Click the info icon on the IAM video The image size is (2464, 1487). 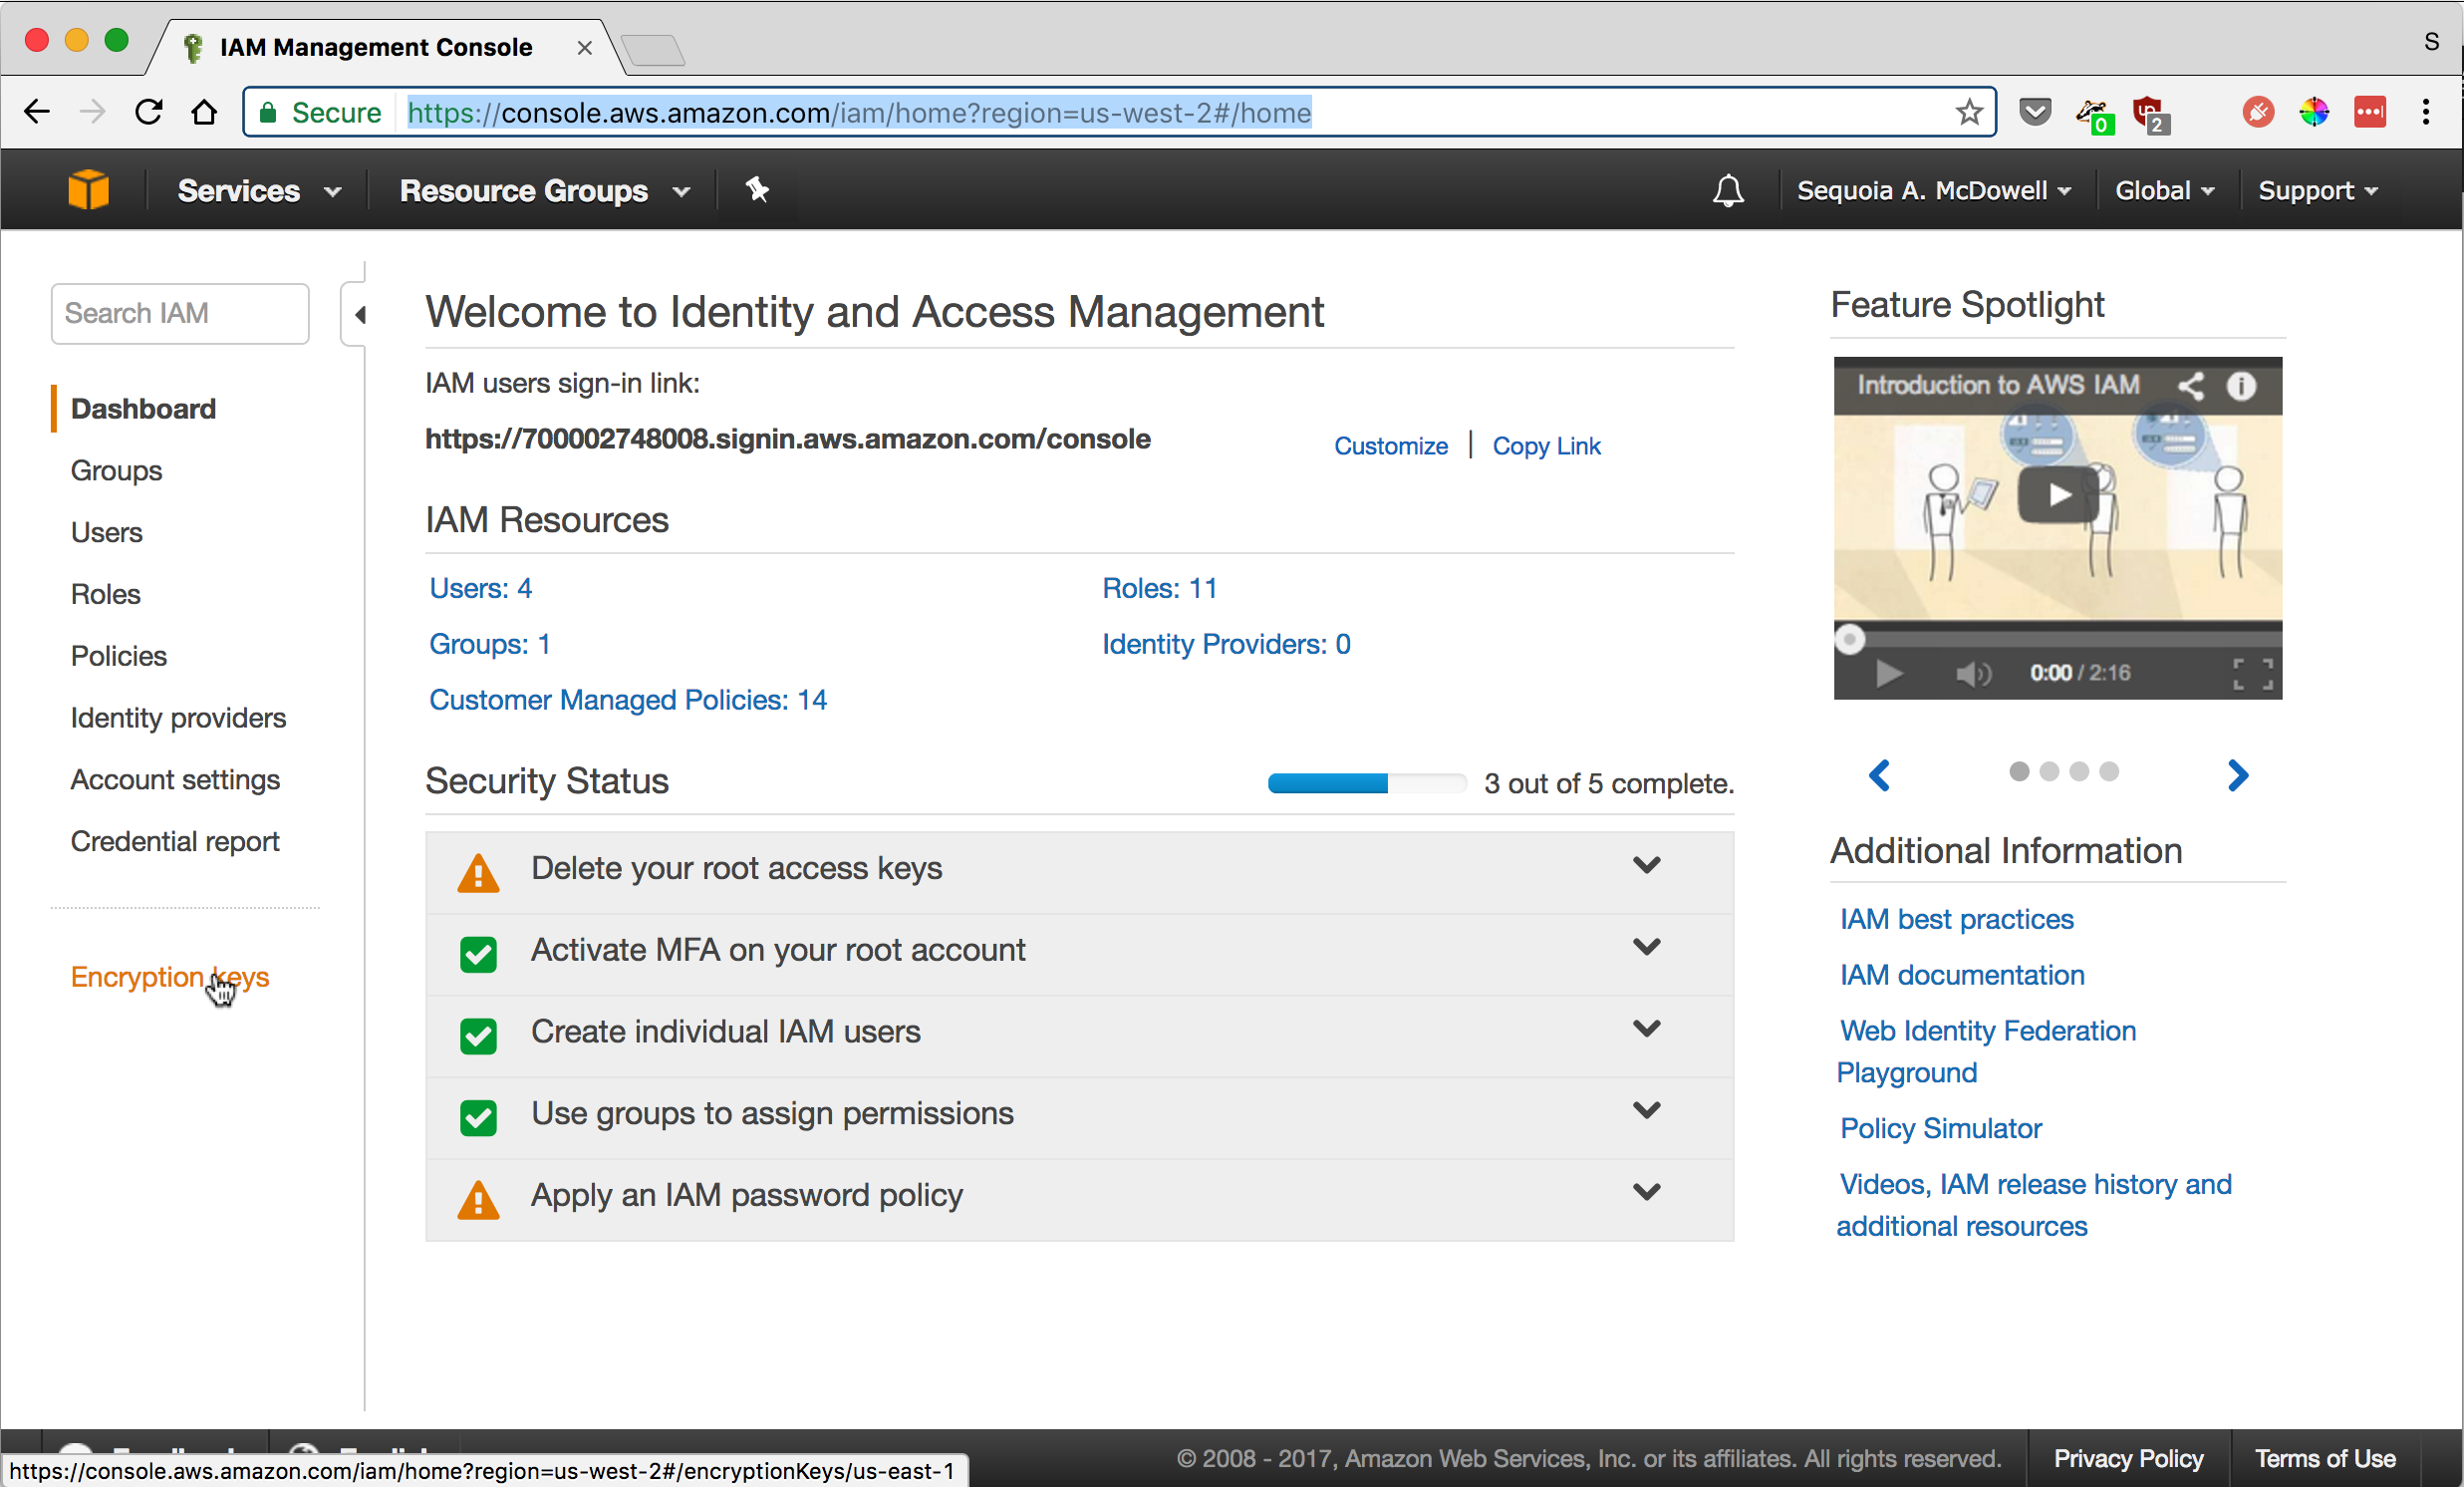[2241, 386]
